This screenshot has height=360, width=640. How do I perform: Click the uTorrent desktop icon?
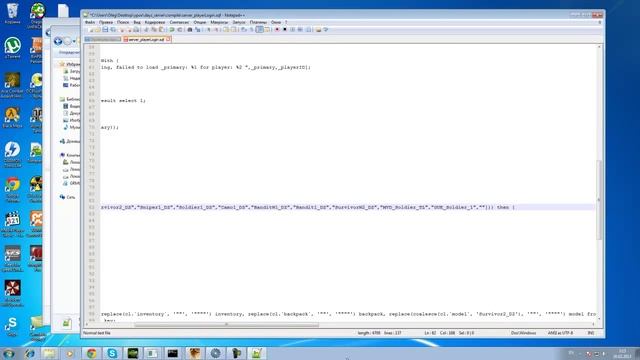[x=12, y=48]
